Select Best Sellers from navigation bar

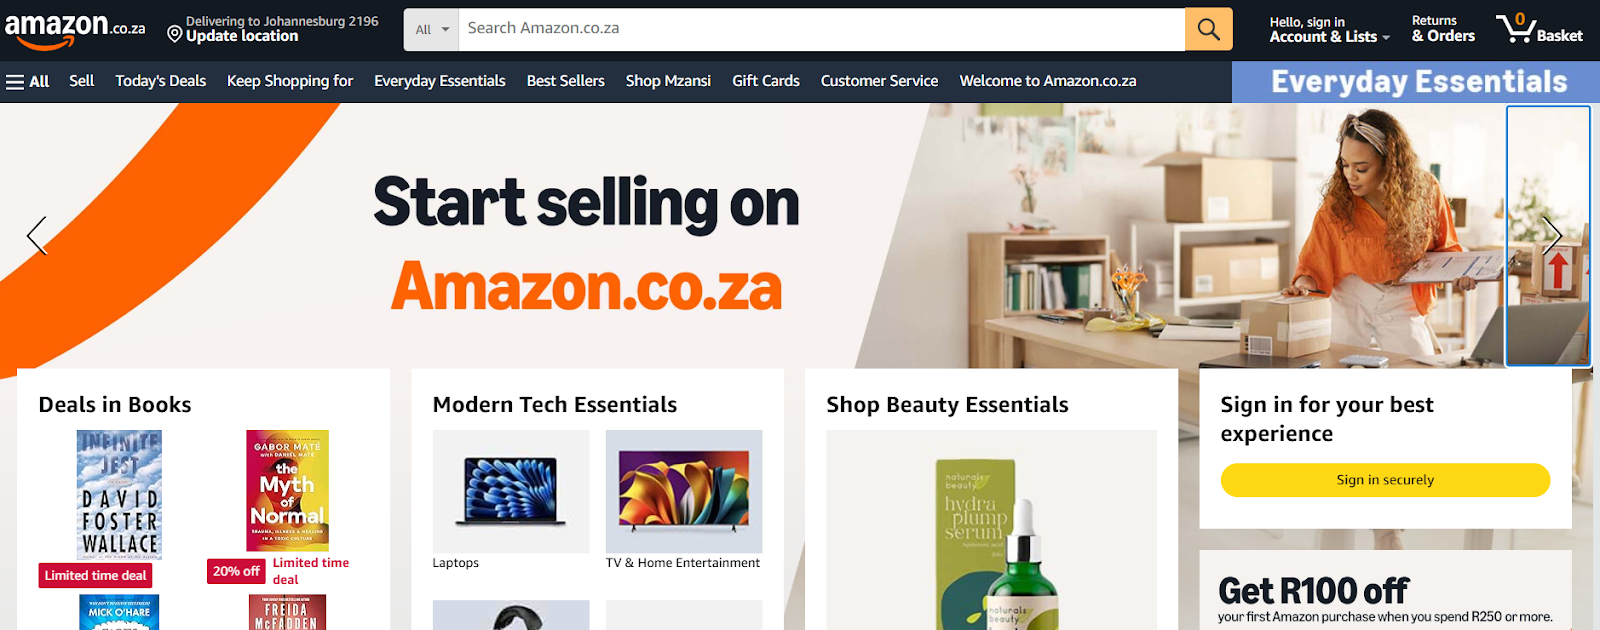(566, 81)
